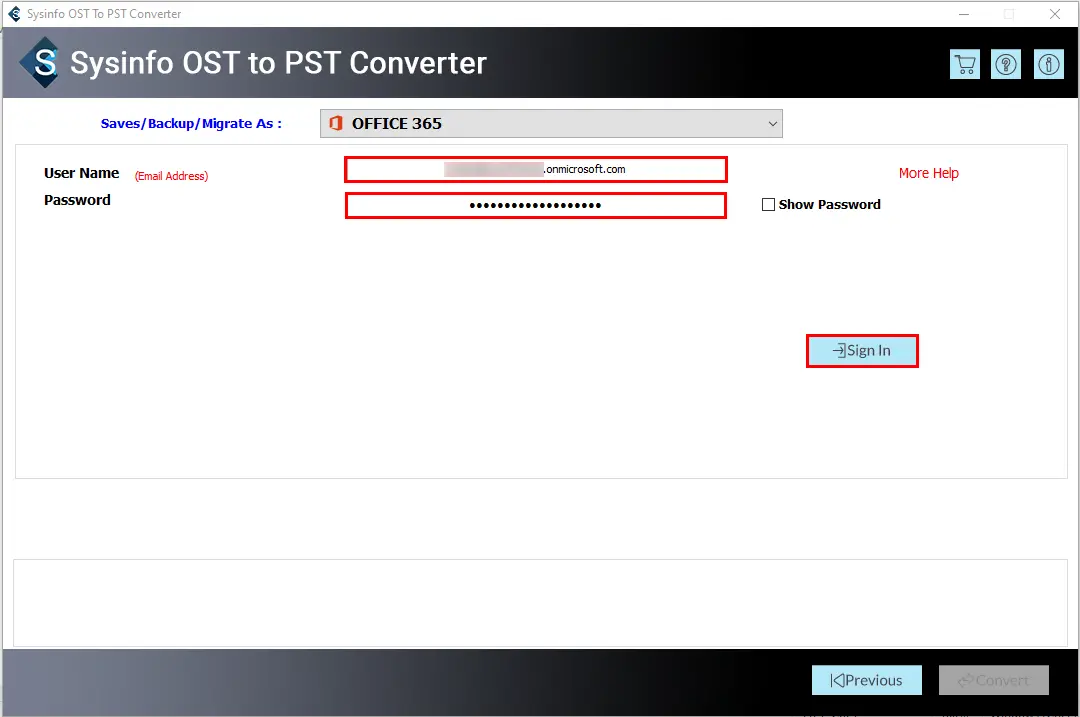Click the 'Password' label
The height and width of the screenshot is (717, 1080).
coord(77,200)
